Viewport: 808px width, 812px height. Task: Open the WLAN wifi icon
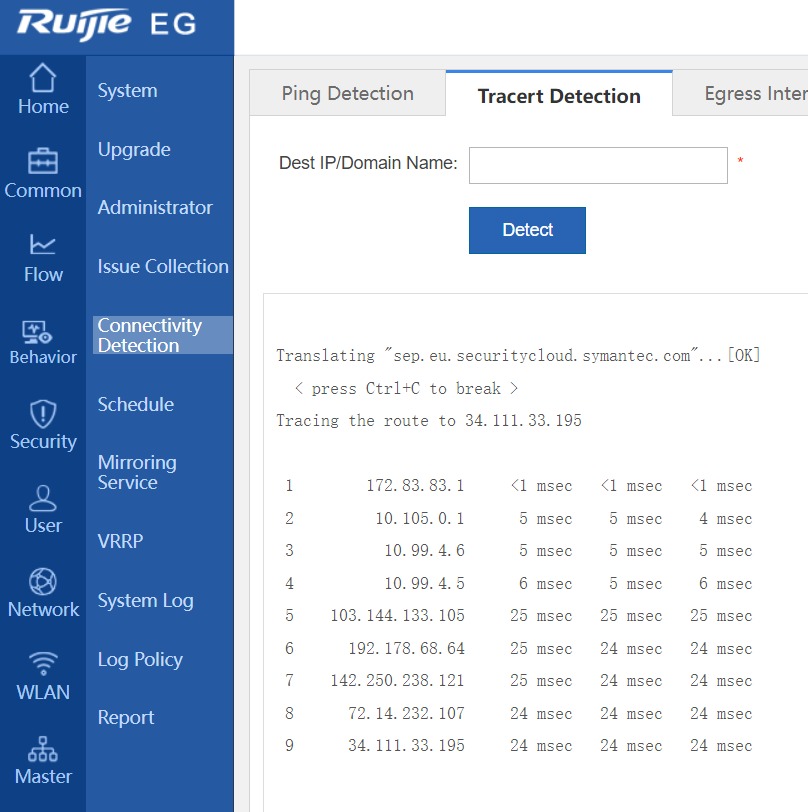pos(42,664)
